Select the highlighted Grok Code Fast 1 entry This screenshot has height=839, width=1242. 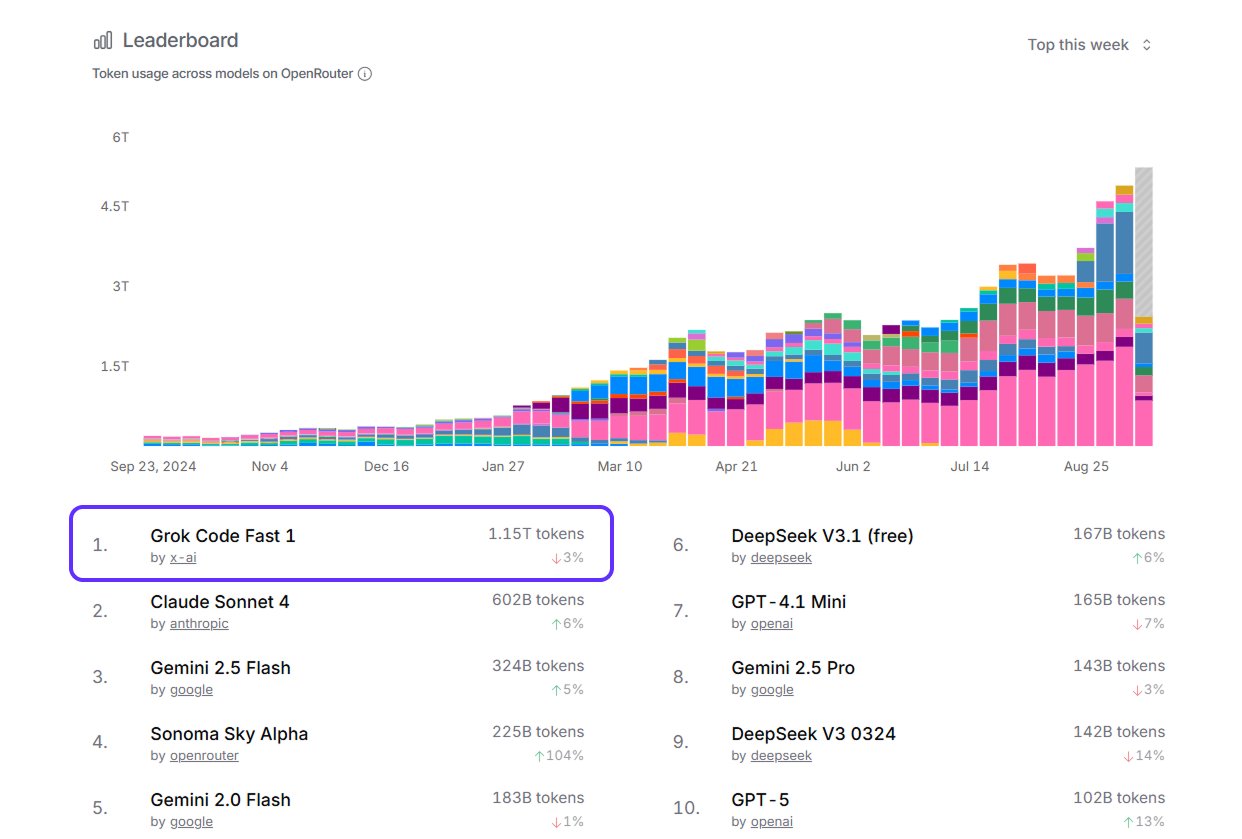pyautogui.click(x=340, y=542)
